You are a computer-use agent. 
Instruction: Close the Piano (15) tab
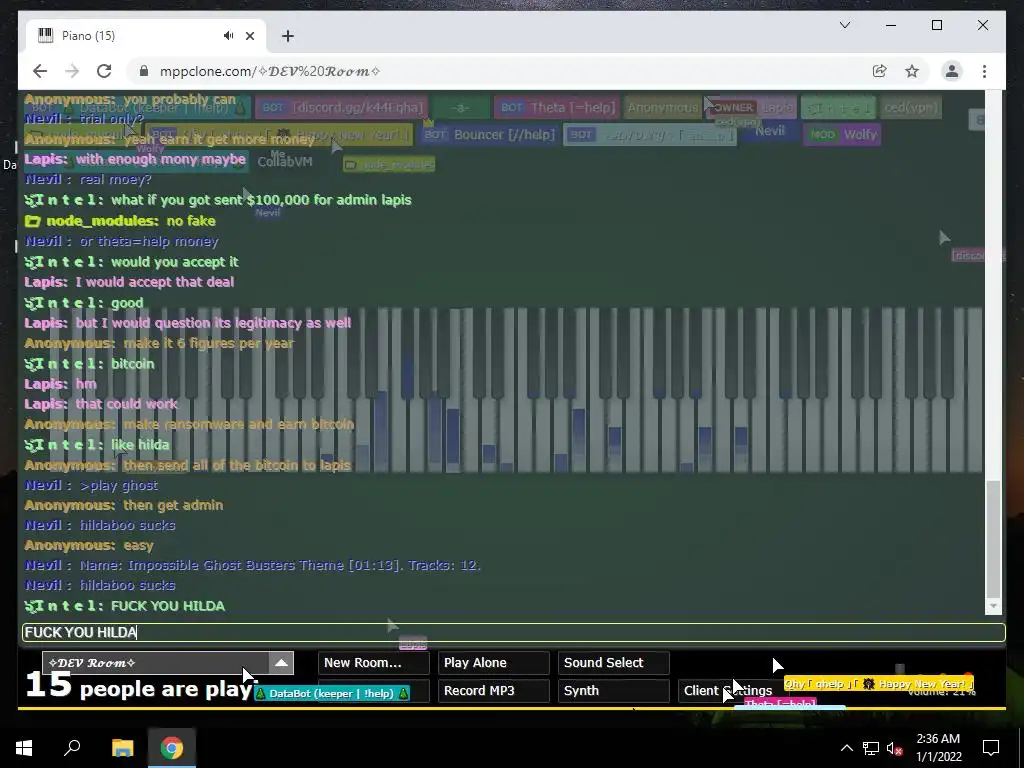(x=249, y=36)
